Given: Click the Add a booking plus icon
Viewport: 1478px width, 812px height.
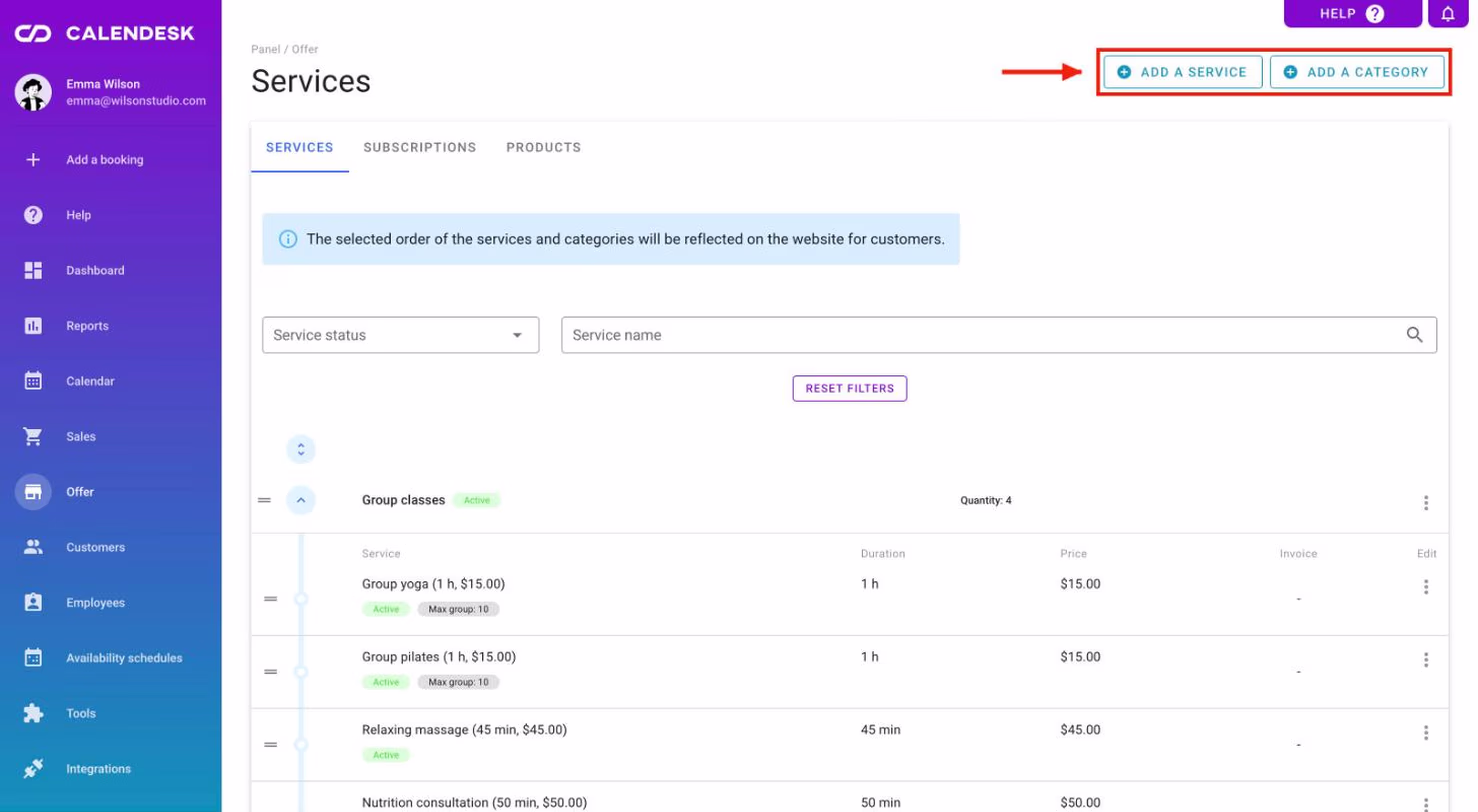Looking at the screenshot, I should [33, 159].
